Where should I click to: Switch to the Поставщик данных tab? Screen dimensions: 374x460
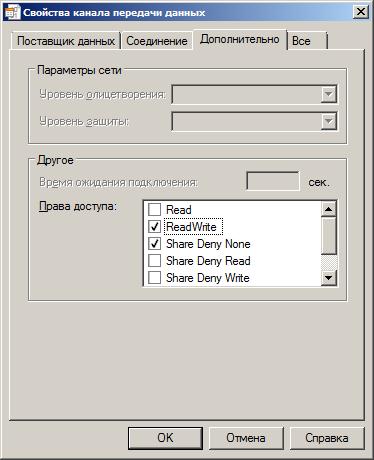66,41
